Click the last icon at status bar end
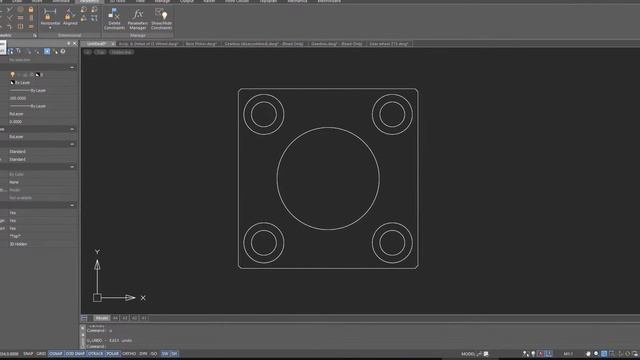The image size is (640, 360). [x=635, y=354]
